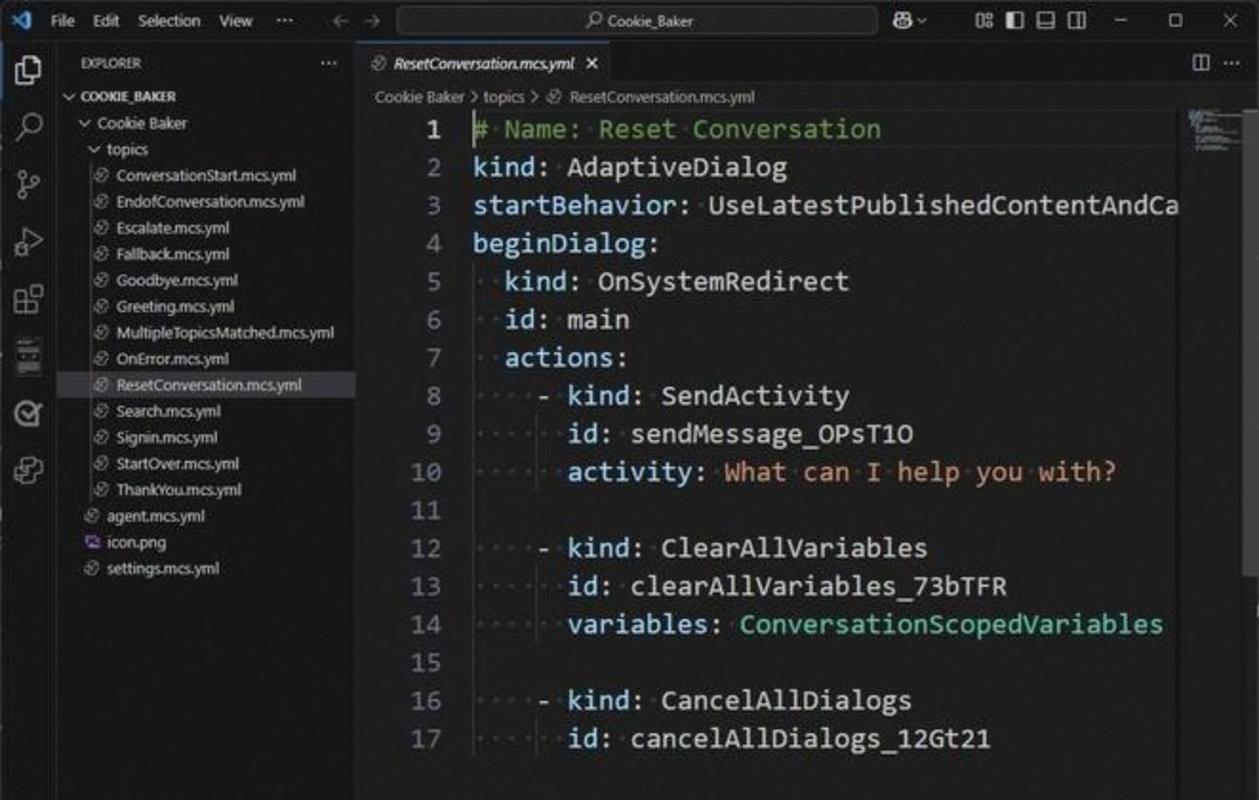This screenshot has height=800, width=1259.
Task: Click 'sendMessage_OPsT1O' id text
Action: point(771,434)
